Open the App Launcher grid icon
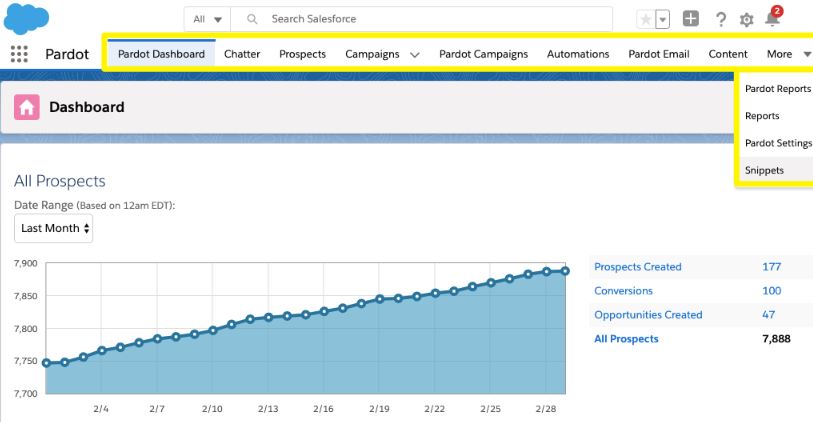Viewport: 813px width, 422px height. pos(19,54)
